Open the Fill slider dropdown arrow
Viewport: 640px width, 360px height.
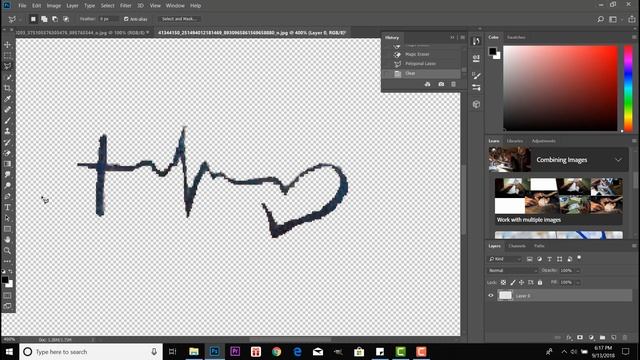(x=578, y=282)
